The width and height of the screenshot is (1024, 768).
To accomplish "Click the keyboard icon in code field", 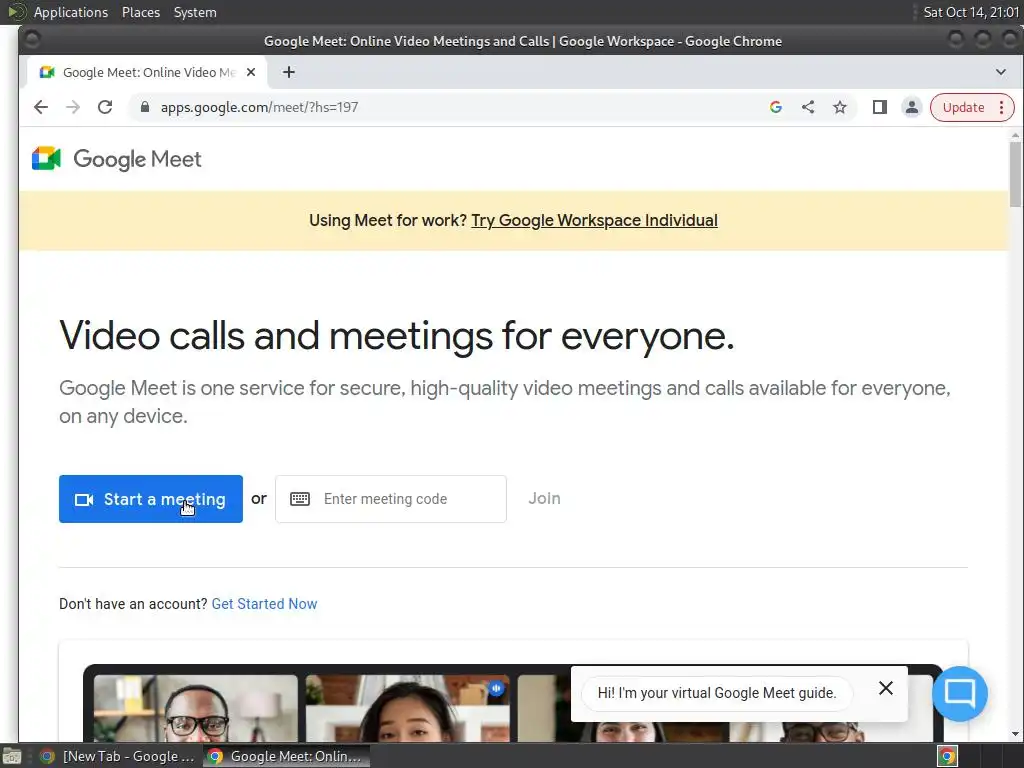I will coord(300,499).
